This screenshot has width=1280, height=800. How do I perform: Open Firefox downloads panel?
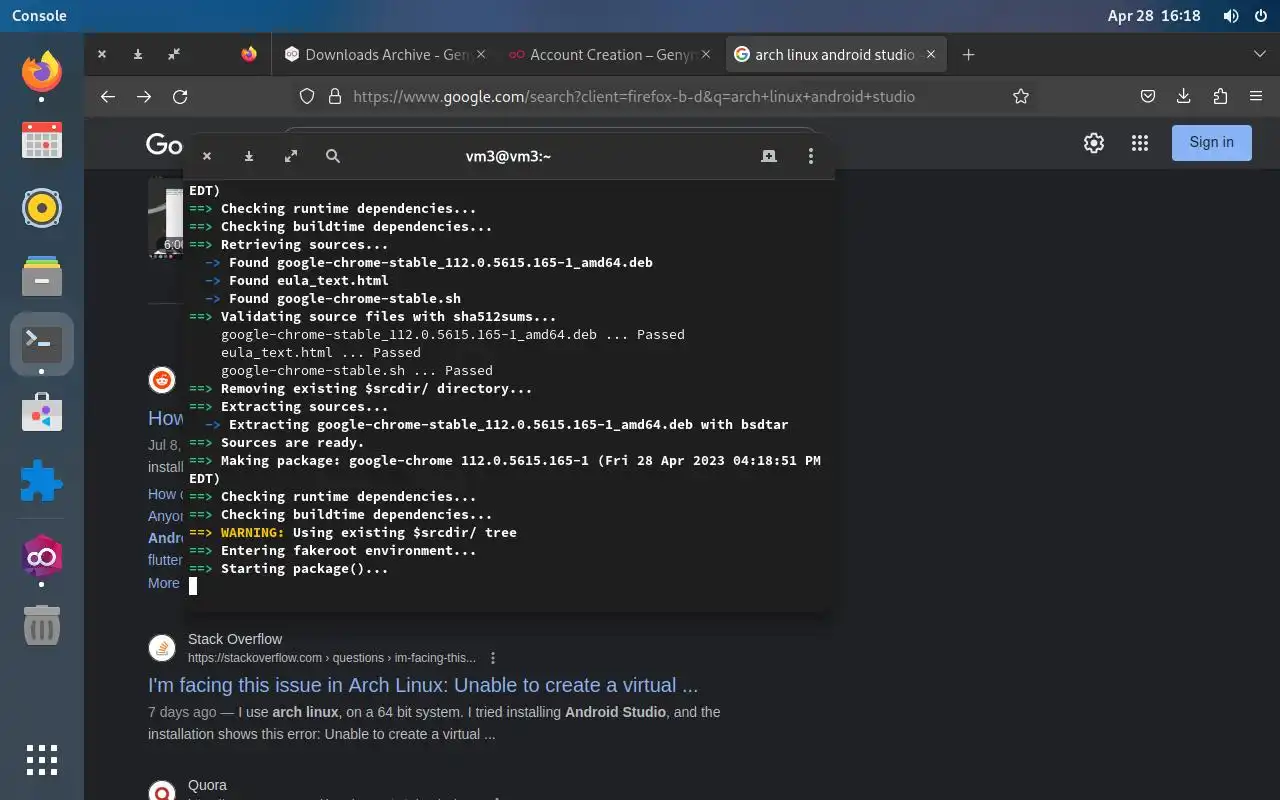pos(1184,97)
